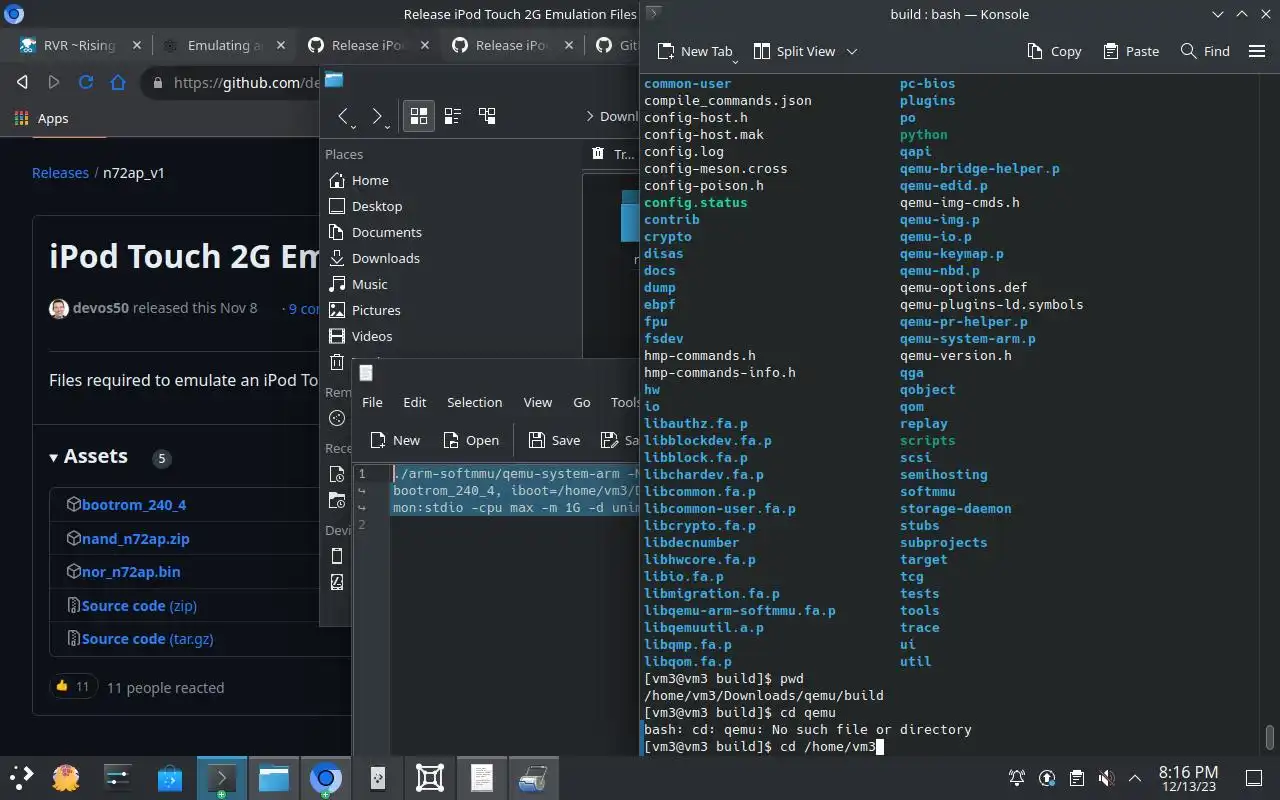Viewport: 1280px width, 800px height.
Task: Click 'qemu-system-arm.p' in terminal listing
Action: pos(967,338)
